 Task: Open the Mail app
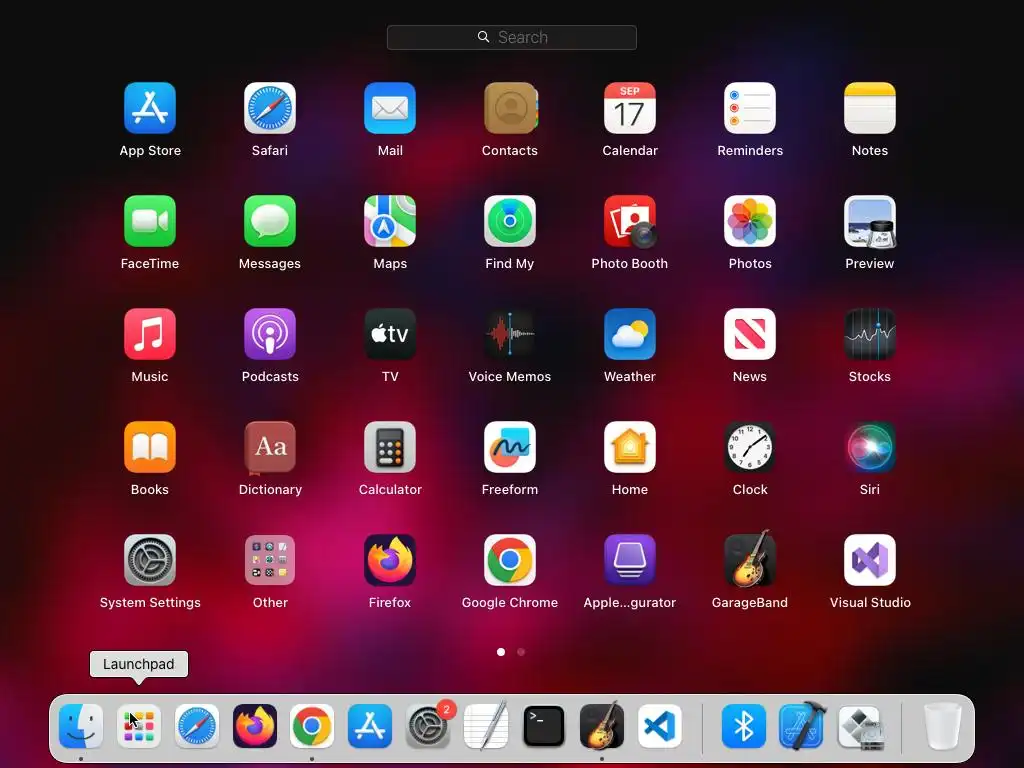390,108
